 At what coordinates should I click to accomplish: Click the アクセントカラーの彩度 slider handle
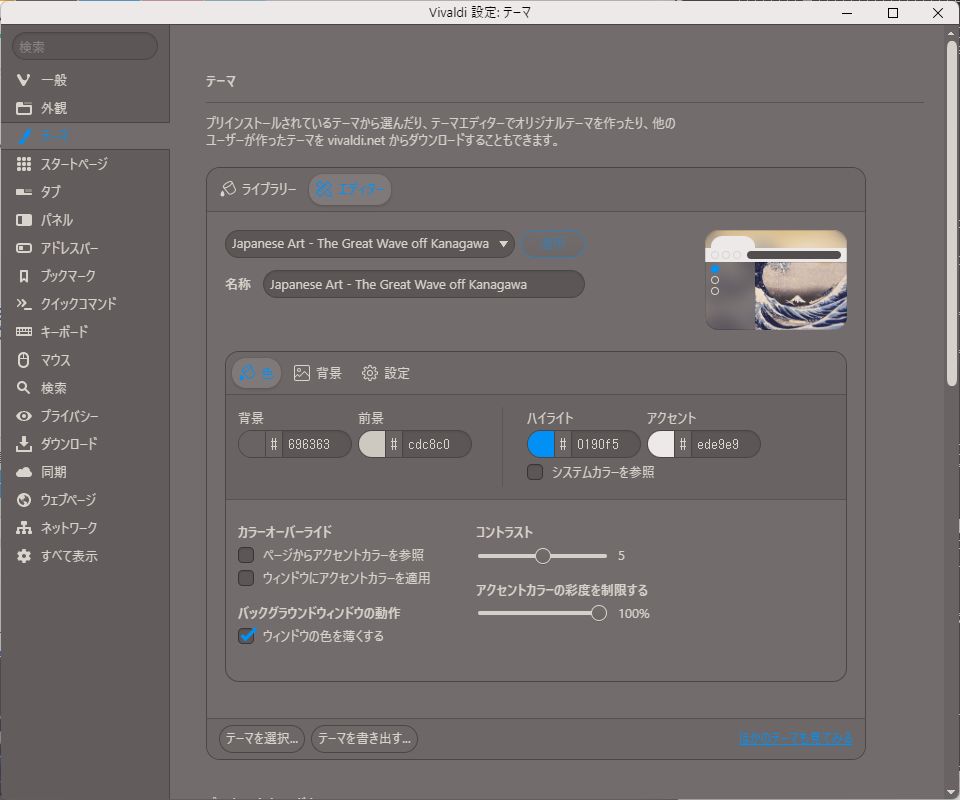click(x=599, y=613)
